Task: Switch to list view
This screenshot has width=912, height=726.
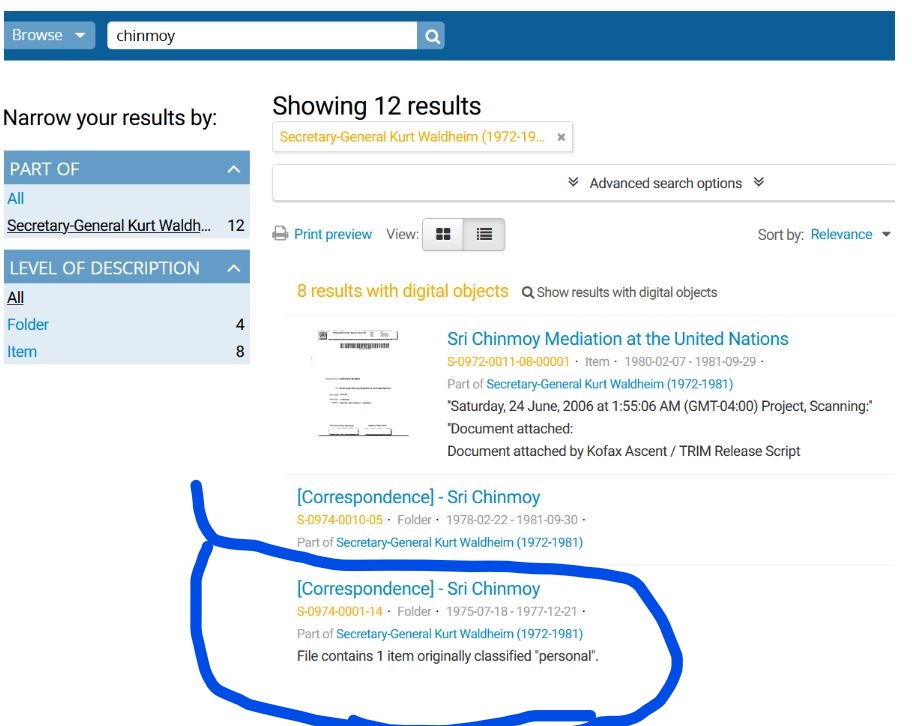Action: point(484,234)
